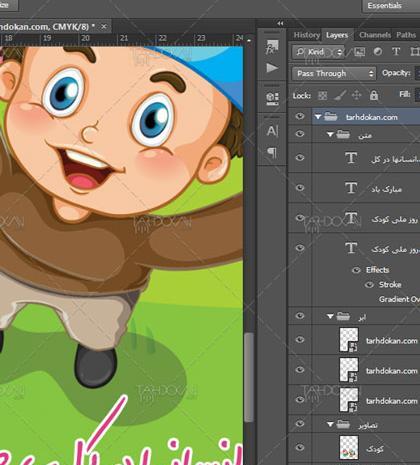The image size is (420, 465).
Task: Select the Stroke effect entry
Action: (390, 285)
